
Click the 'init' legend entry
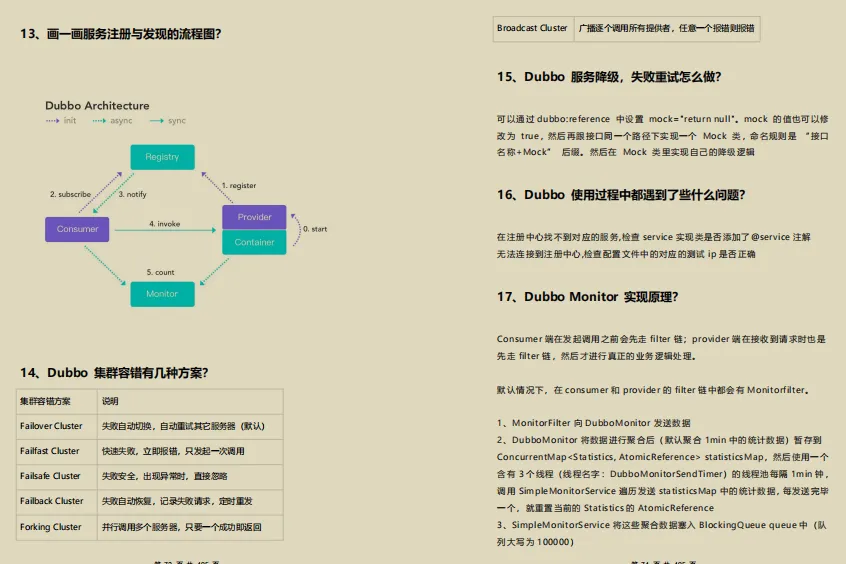[x=61, y=120]
